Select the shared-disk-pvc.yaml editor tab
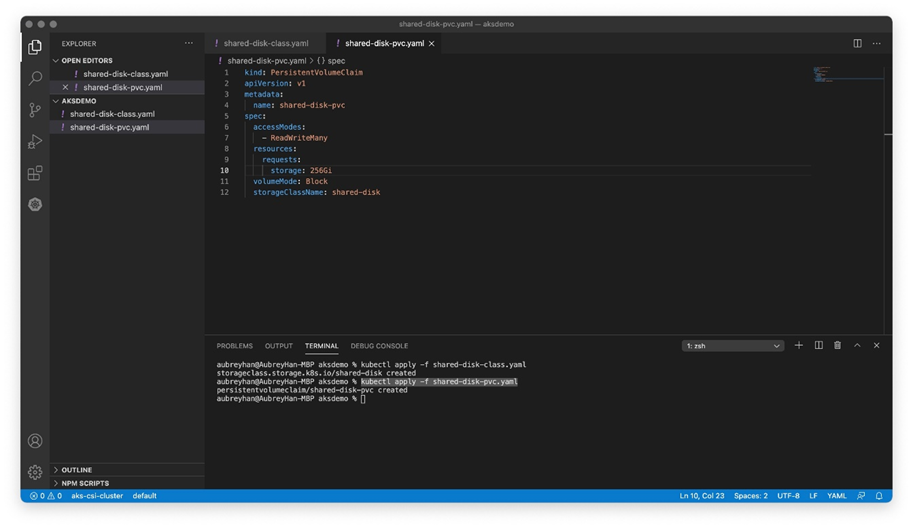 [384, 44]
